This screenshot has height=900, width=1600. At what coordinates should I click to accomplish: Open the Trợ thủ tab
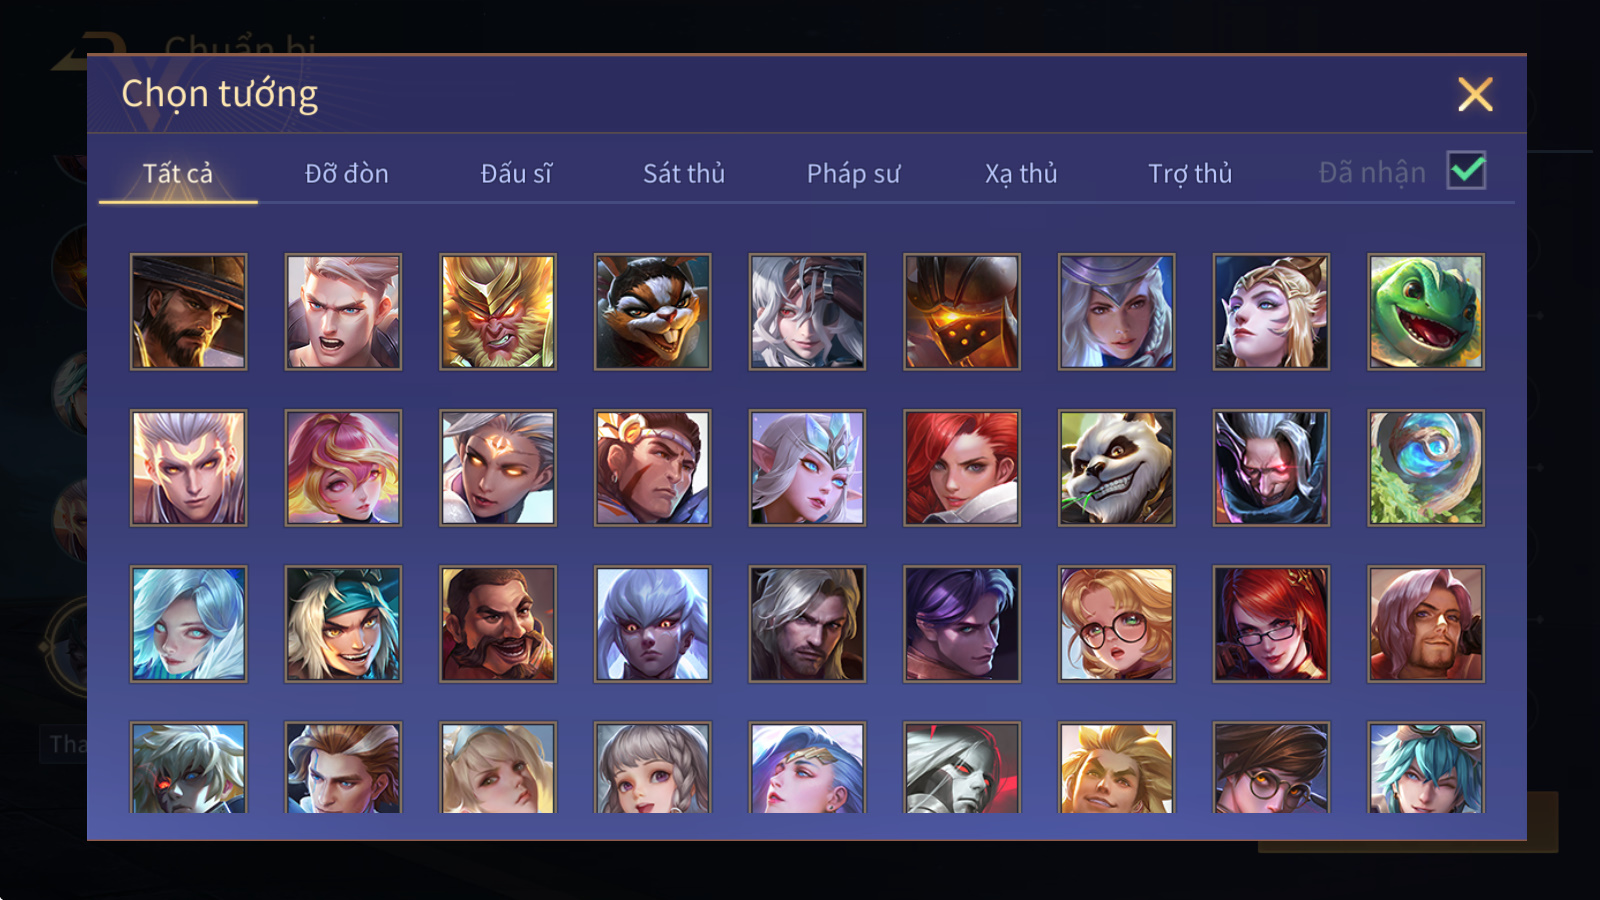1190,173
